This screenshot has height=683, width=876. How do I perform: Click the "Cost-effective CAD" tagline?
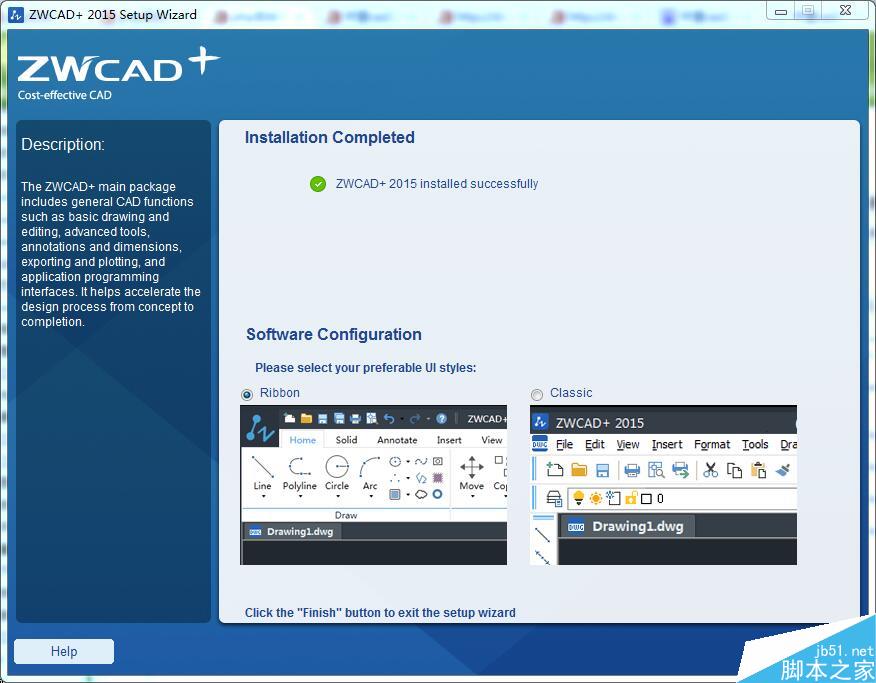[64, 95]
